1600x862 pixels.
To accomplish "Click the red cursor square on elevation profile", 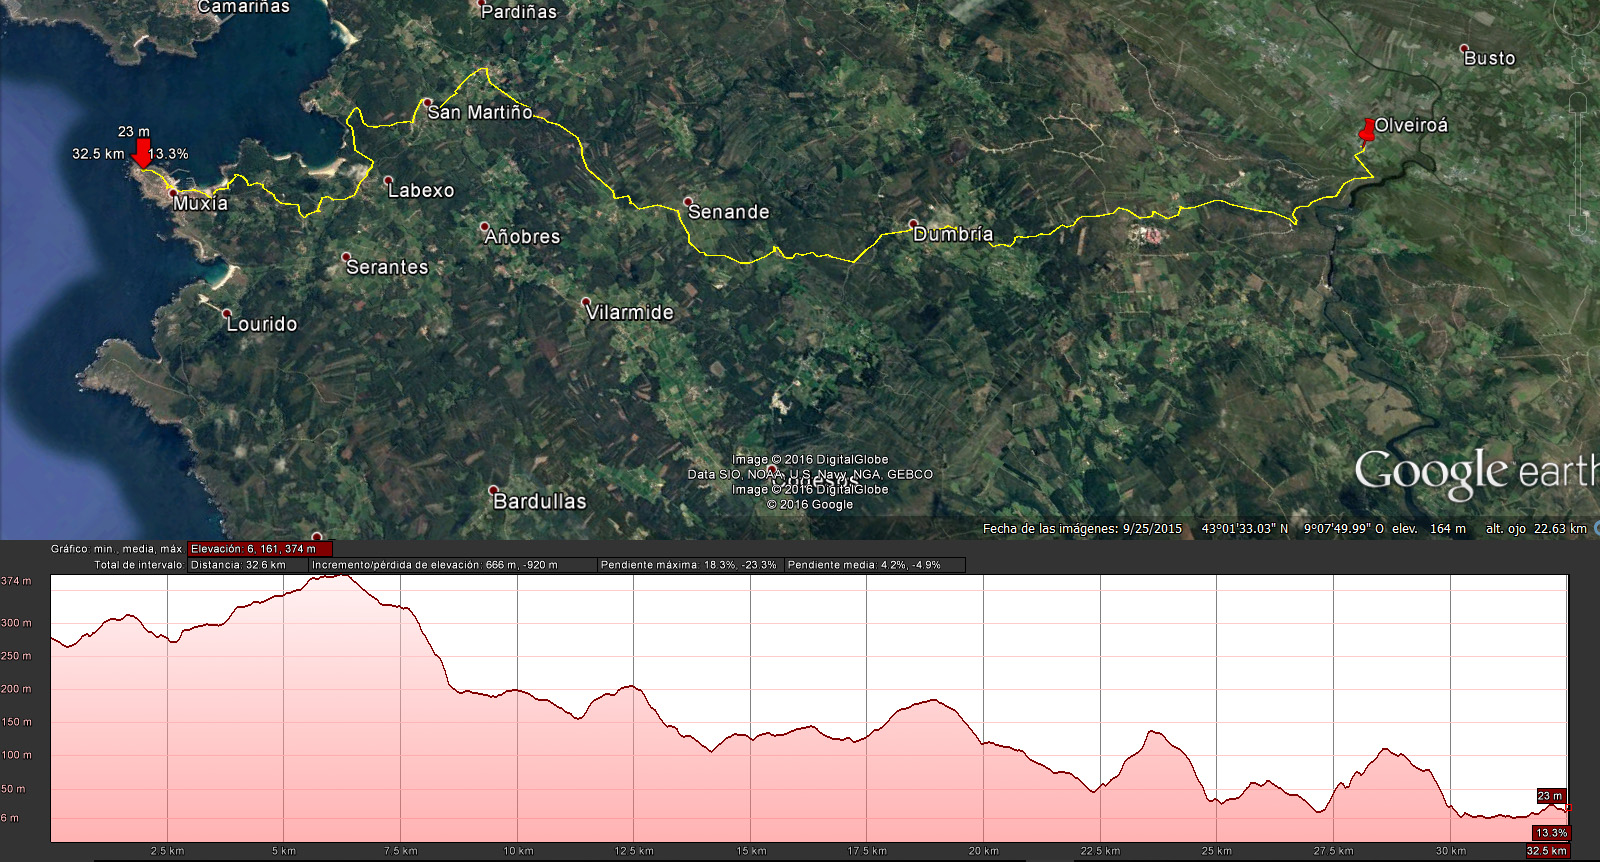I will pos(1567,808).
